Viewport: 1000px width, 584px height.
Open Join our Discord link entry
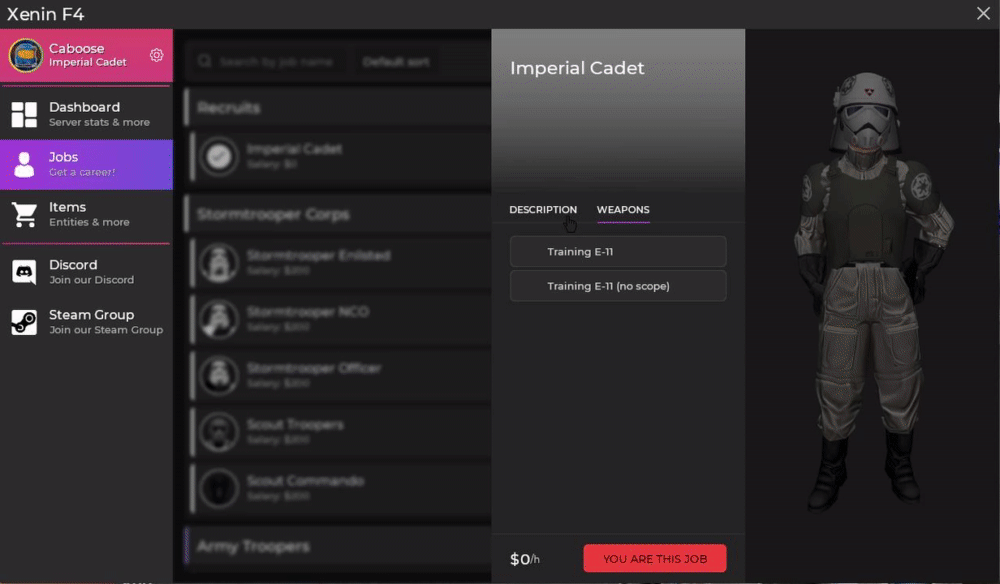click(86, 272)
